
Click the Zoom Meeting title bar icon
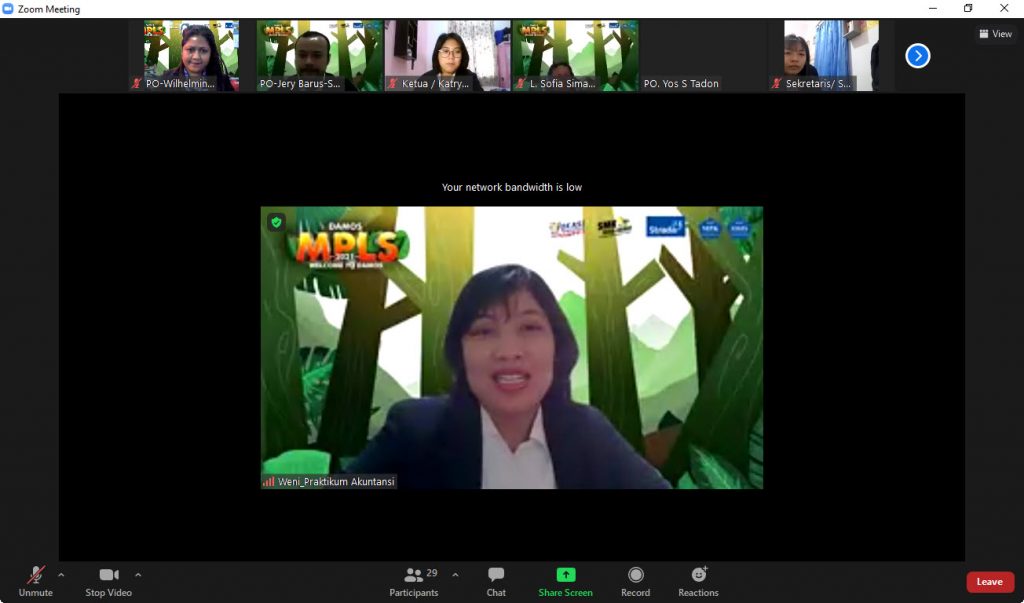[9, 9]
